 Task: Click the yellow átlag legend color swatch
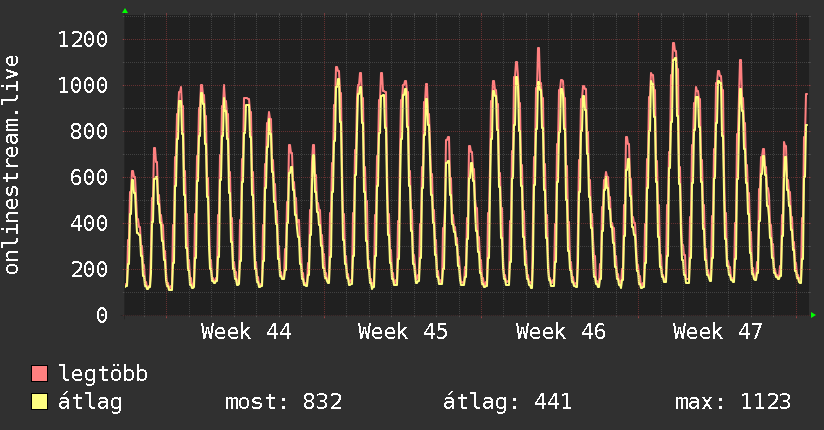(x=39, y=402)
